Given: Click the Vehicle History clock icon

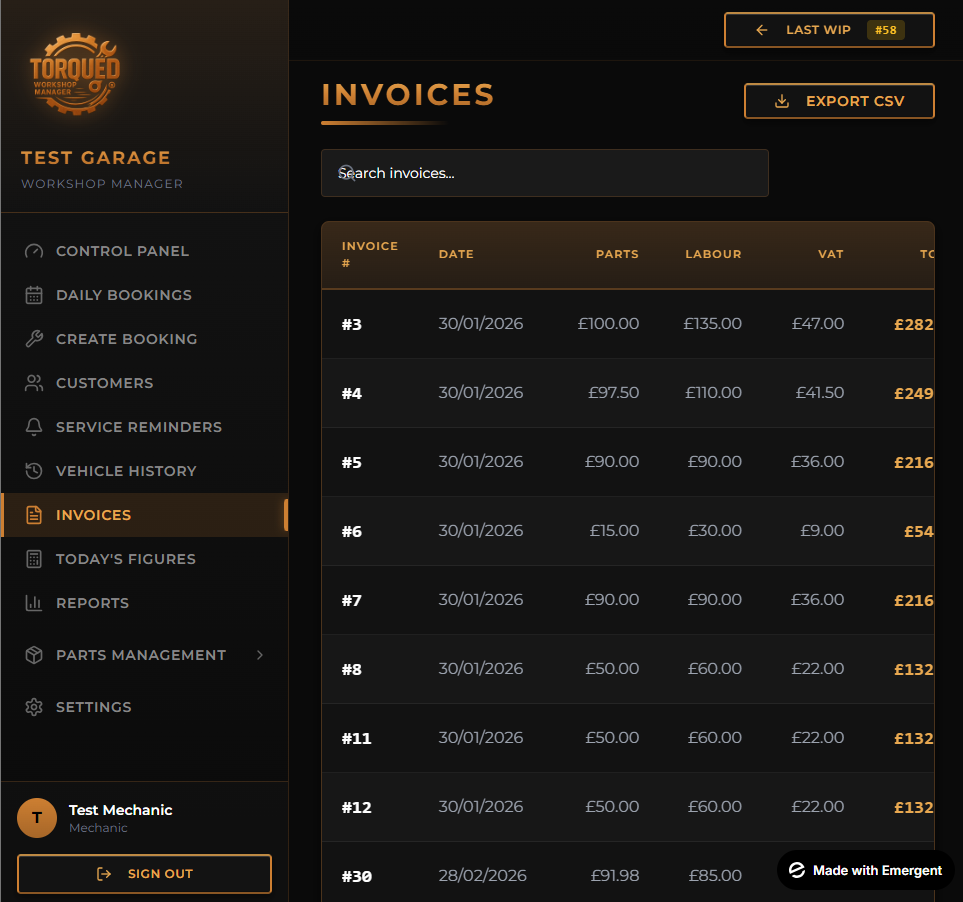Looking at the screenshot, I should tap(34, 471).
